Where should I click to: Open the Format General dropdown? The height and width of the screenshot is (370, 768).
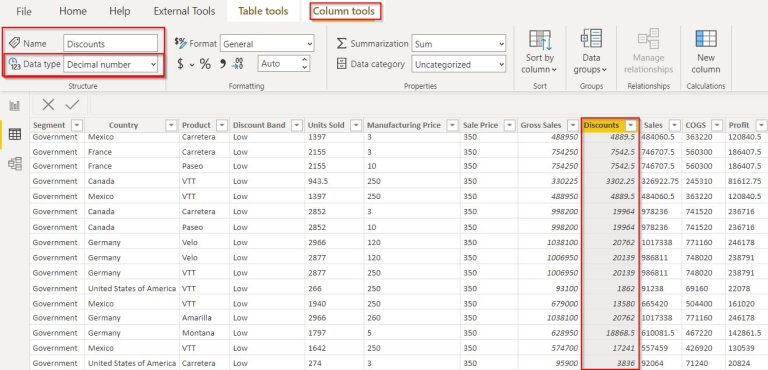267,44
